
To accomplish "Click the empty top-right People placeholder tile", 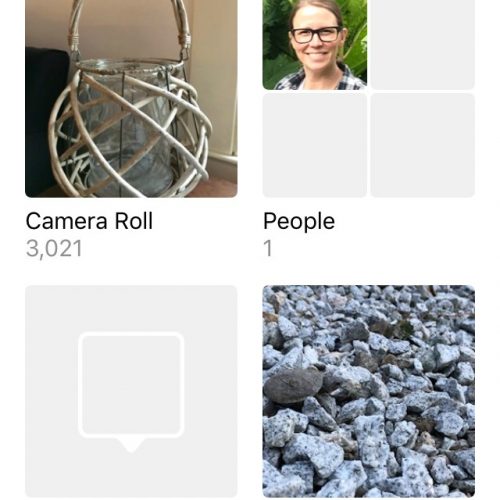I will pyautogui.click(x=423, y=45).
